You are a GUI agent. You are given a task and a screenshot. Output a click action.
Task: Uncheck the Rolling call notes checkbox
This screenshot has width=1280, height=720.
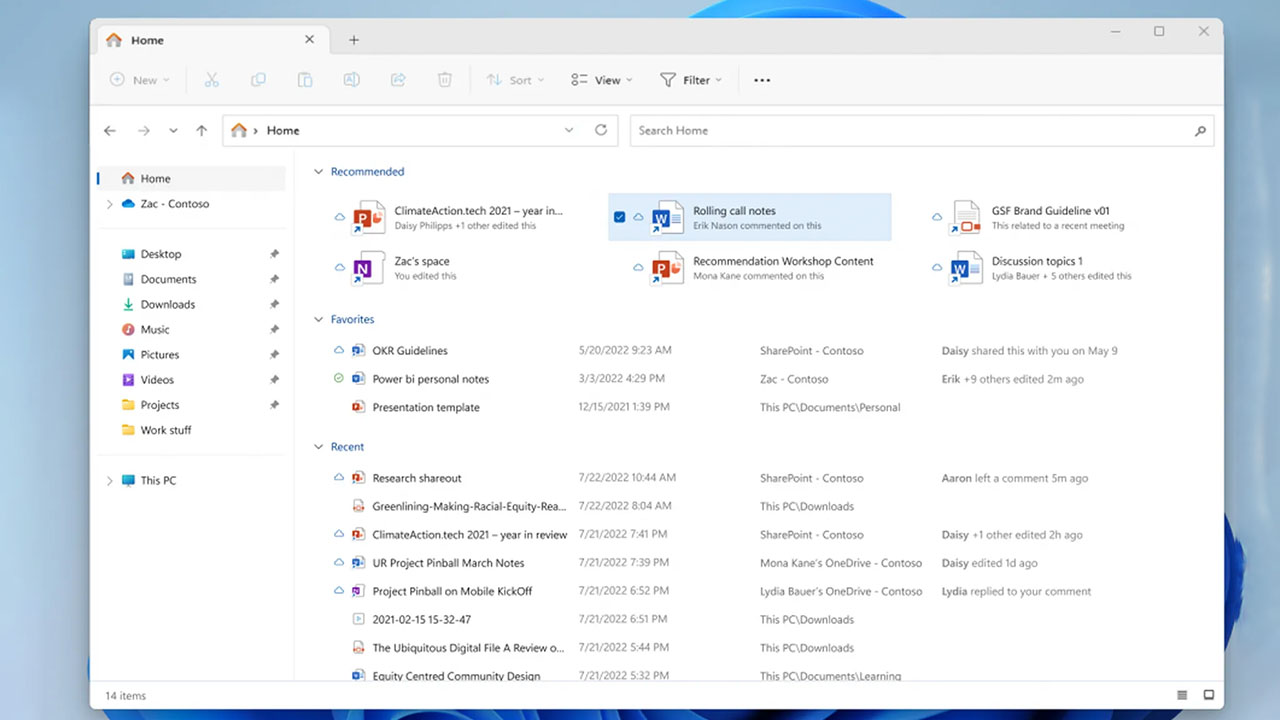click(x=619, y=217)
